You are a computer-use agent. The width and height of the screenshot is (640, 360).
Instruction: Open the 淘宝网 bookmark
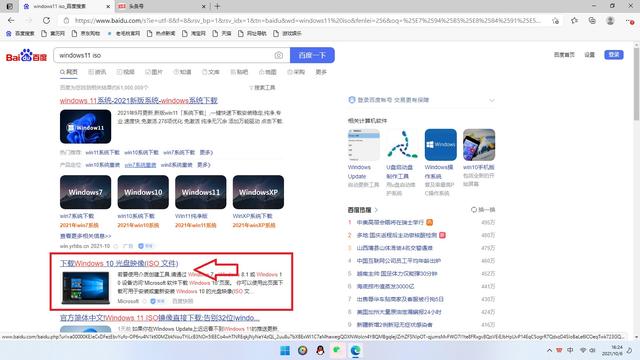click(194, 33)
